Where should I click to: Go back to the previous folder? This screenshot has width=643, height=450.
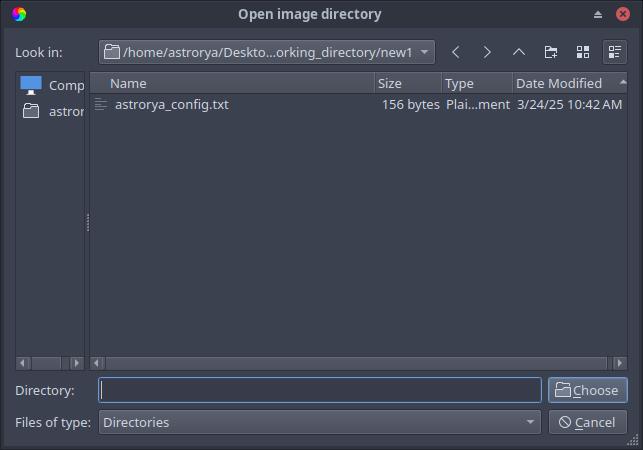tap(455, 52)
